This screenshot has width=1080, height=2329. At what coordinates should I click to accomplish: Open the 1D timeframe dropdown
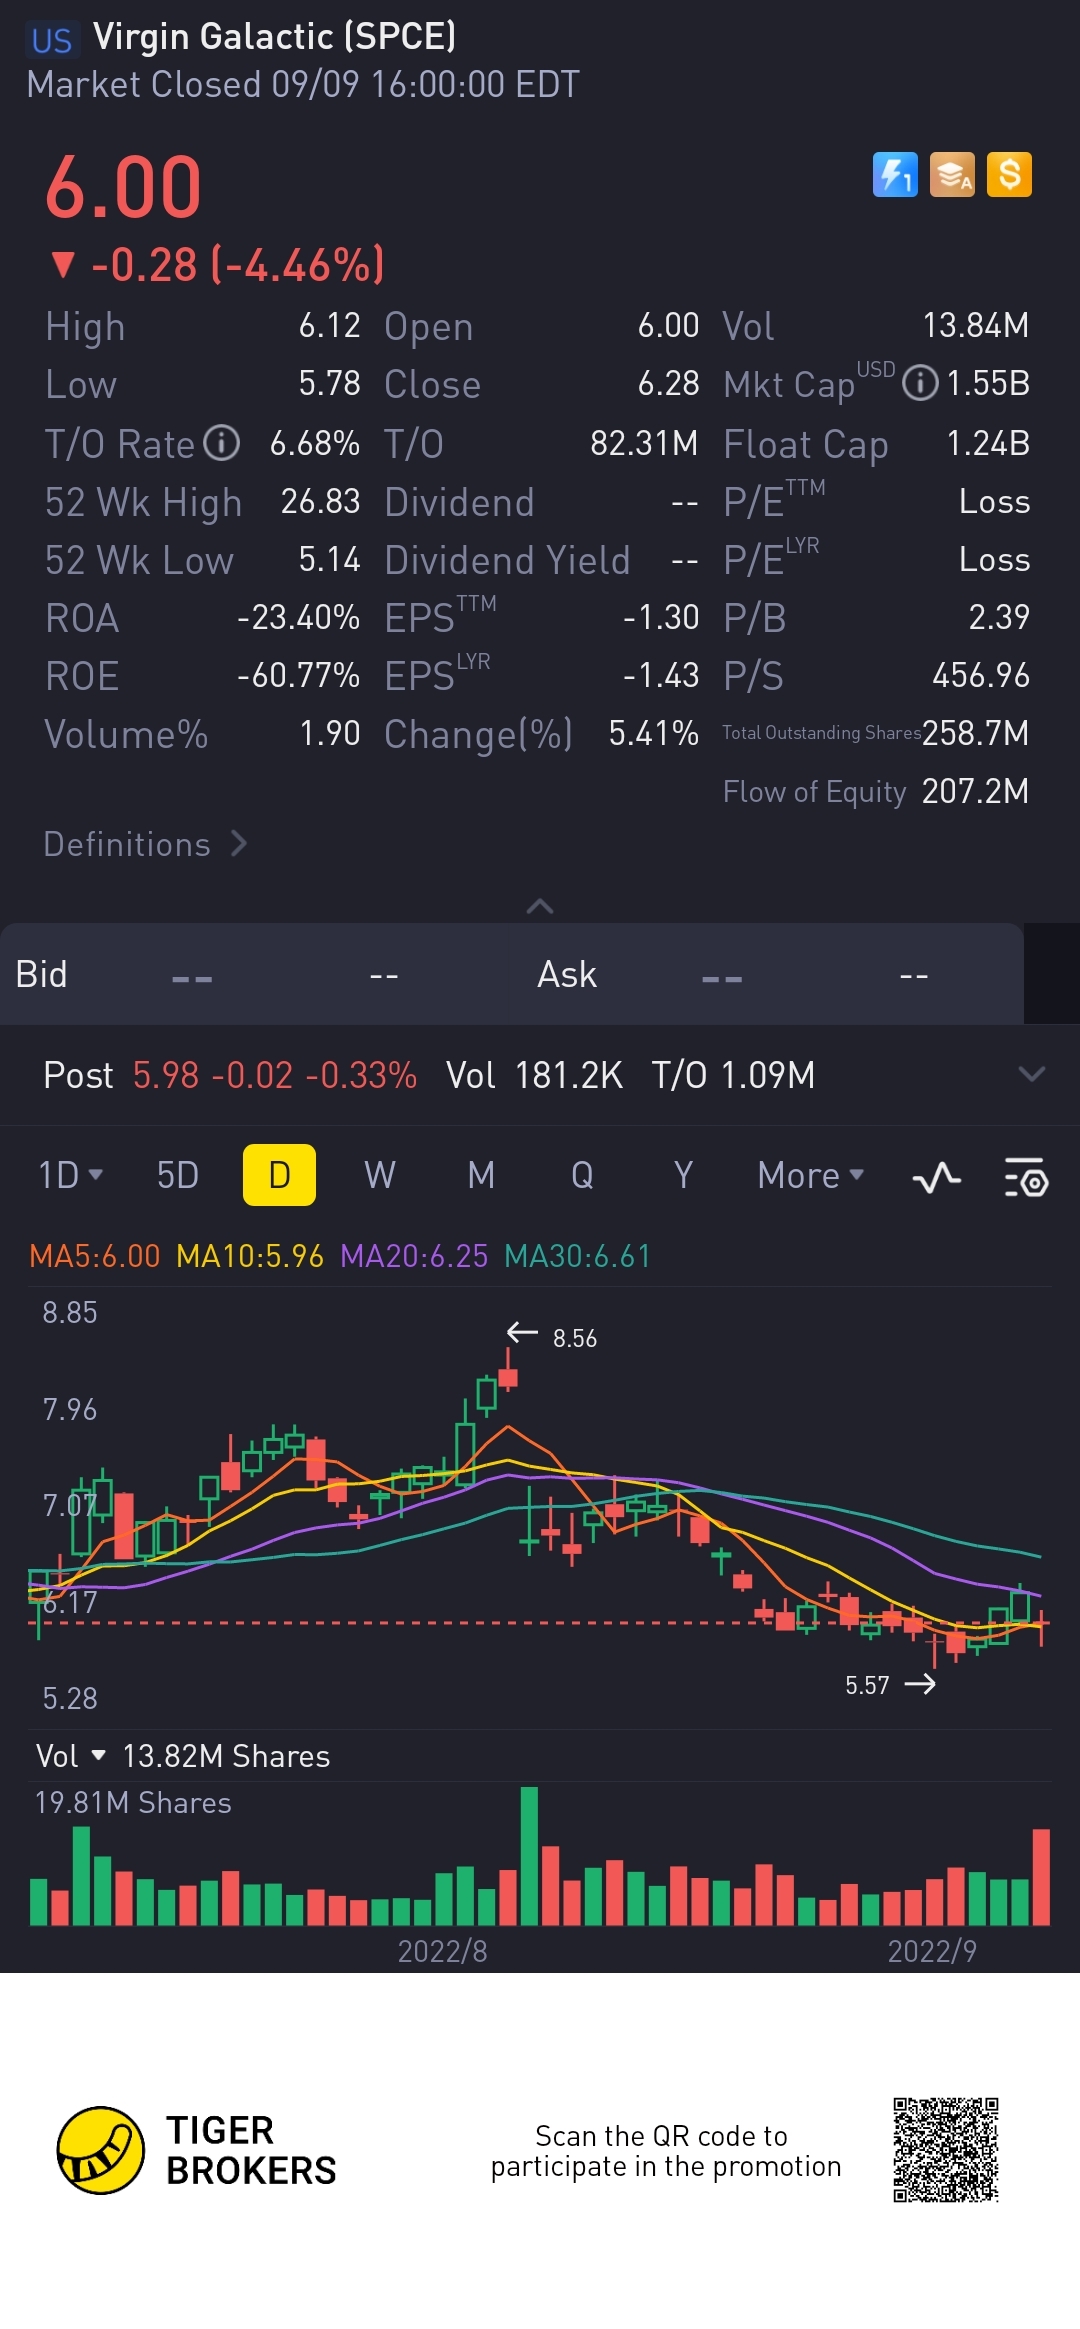point(70,1175)
